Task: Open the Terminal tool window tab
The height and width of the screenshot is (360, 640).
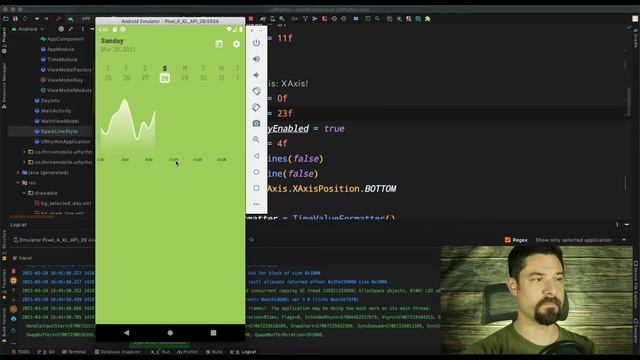Action: coord(74,351)
